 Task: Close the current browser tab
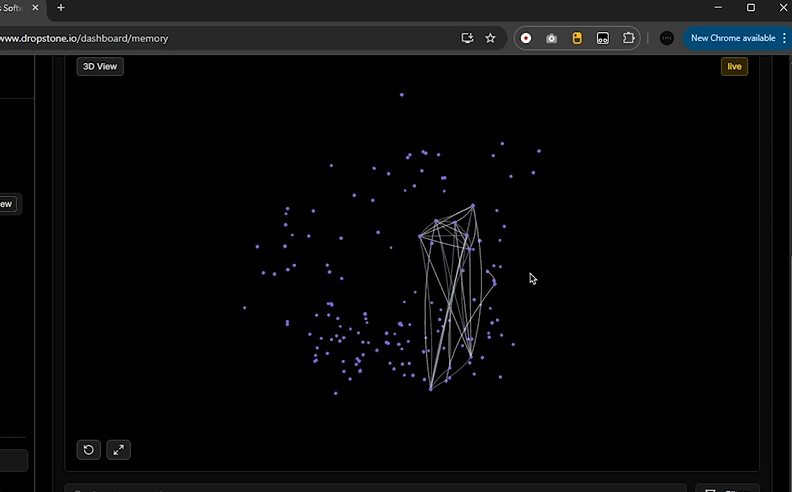tap(35, 8)
